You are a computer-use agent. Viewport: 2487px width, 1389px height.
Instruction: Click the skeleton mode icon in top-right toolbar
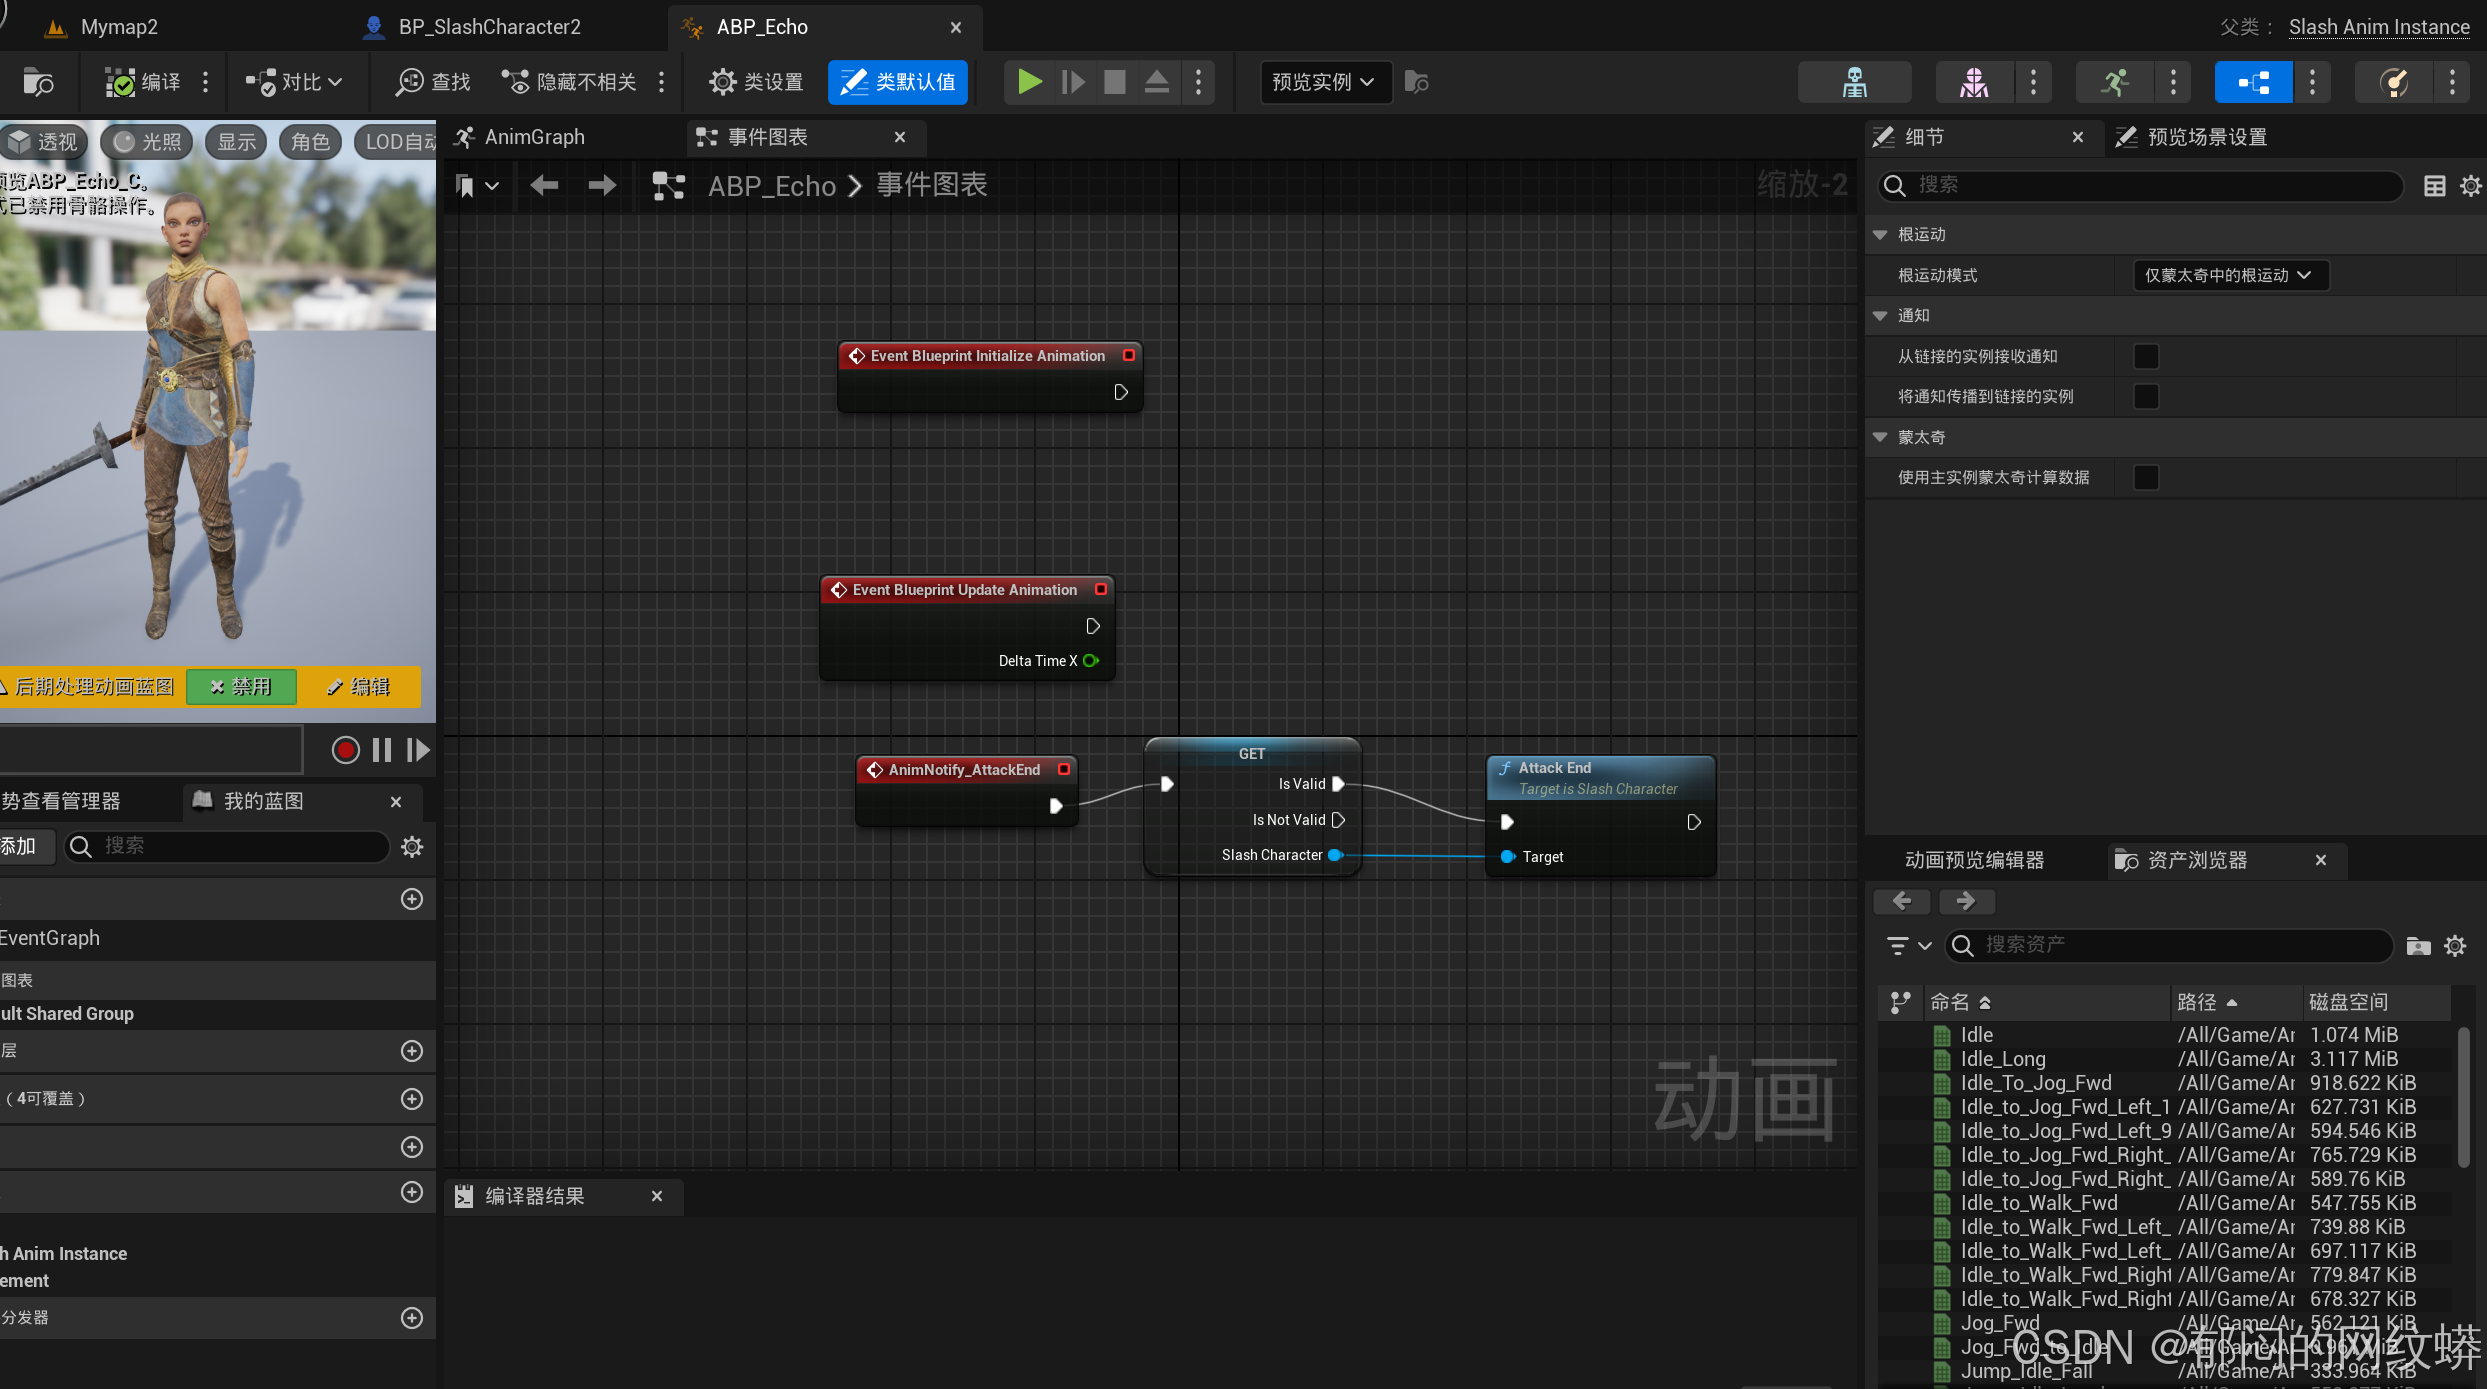(1854, 82)
